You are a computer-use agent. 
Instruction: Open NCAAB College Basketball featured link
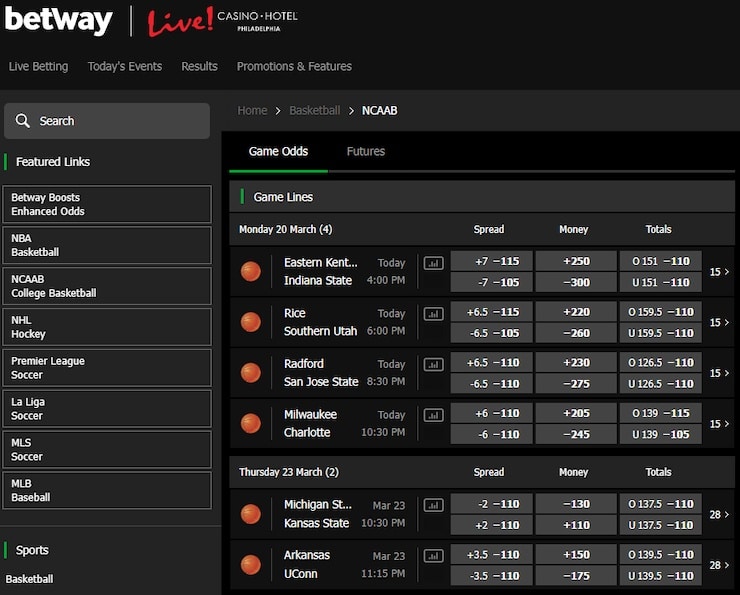coord(107,286)
